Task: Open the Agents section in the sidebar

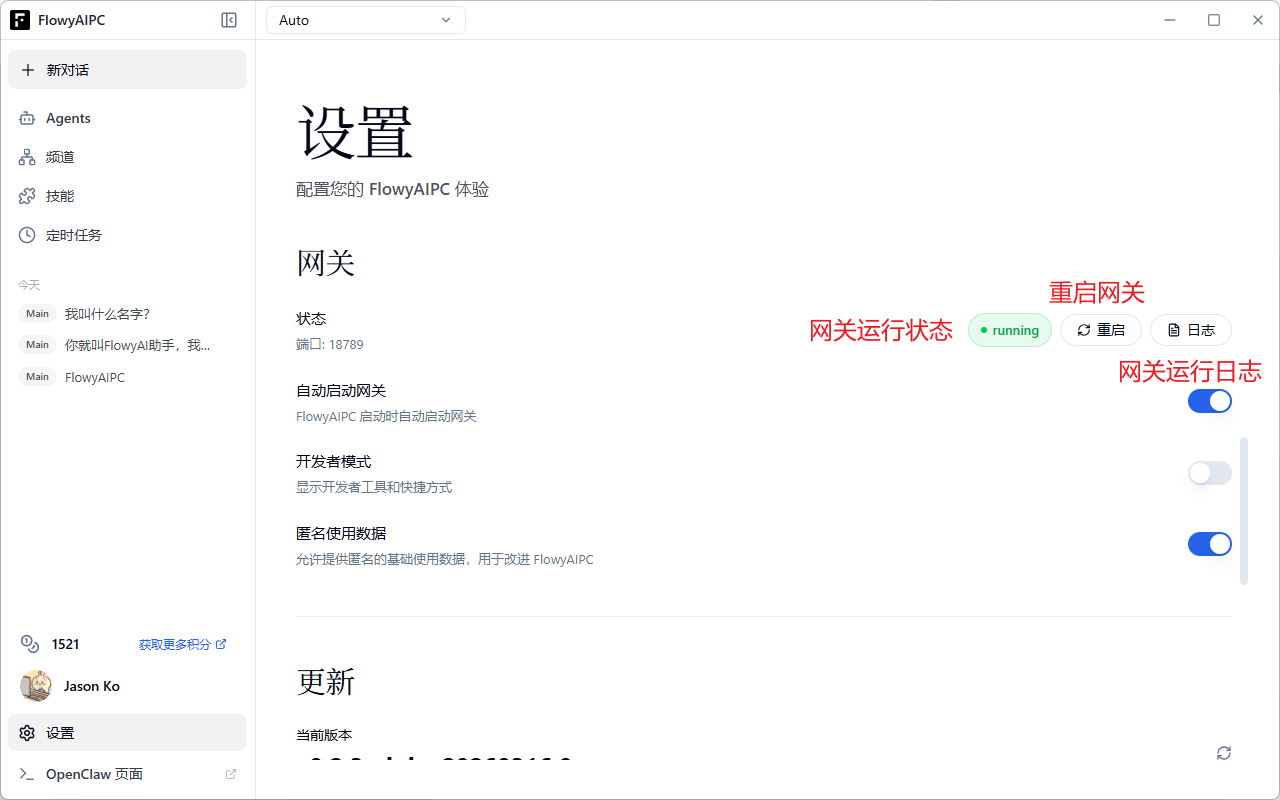Action: click(68, 118)
